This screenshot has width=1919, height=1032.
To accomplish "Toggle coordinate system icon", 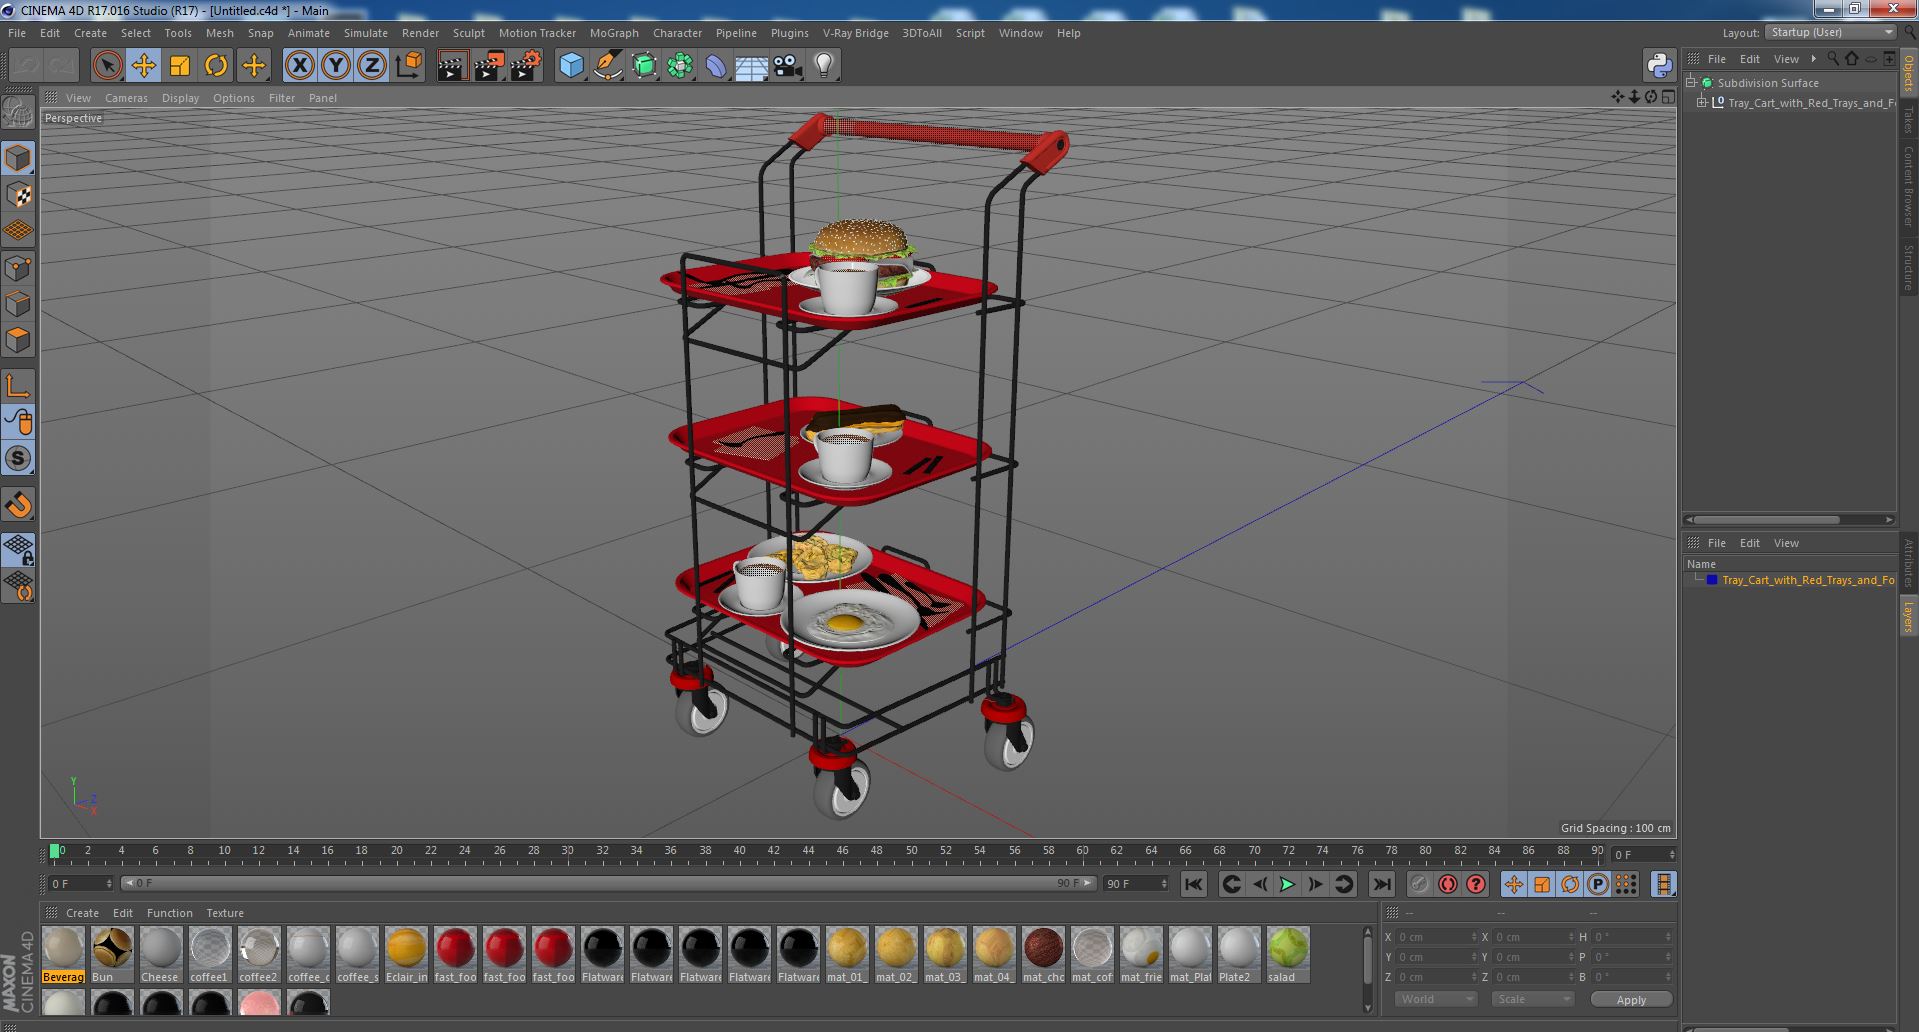I will point(408,66).
